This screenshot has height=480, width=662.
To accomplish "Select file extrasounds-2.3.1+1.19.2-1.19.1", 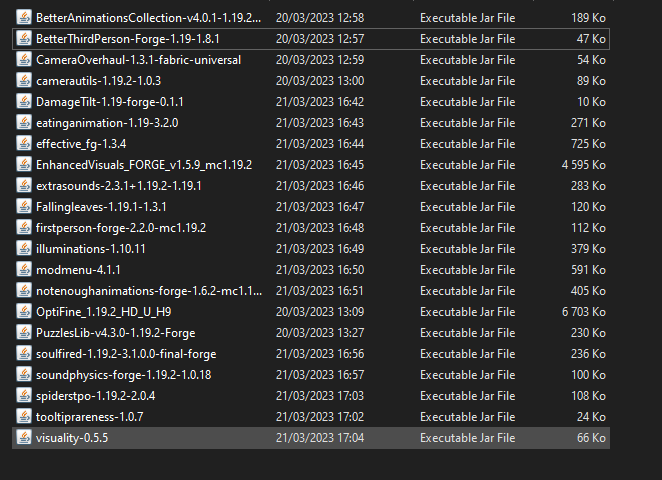I will [x=119, y=186].
